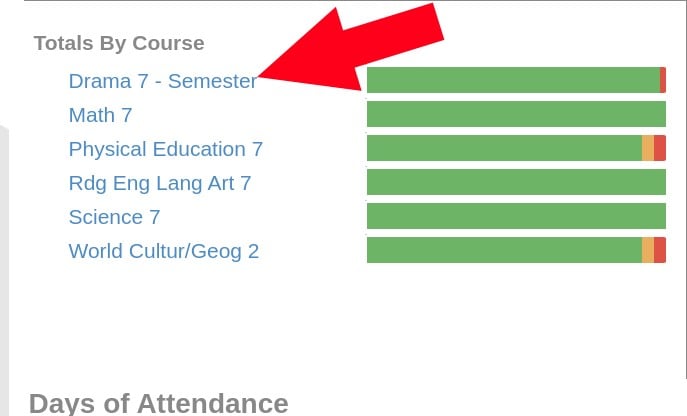Select the Rdg Eng Lang Art 7 link
This screenshot has width=687, height=416.
coord(159,183)
